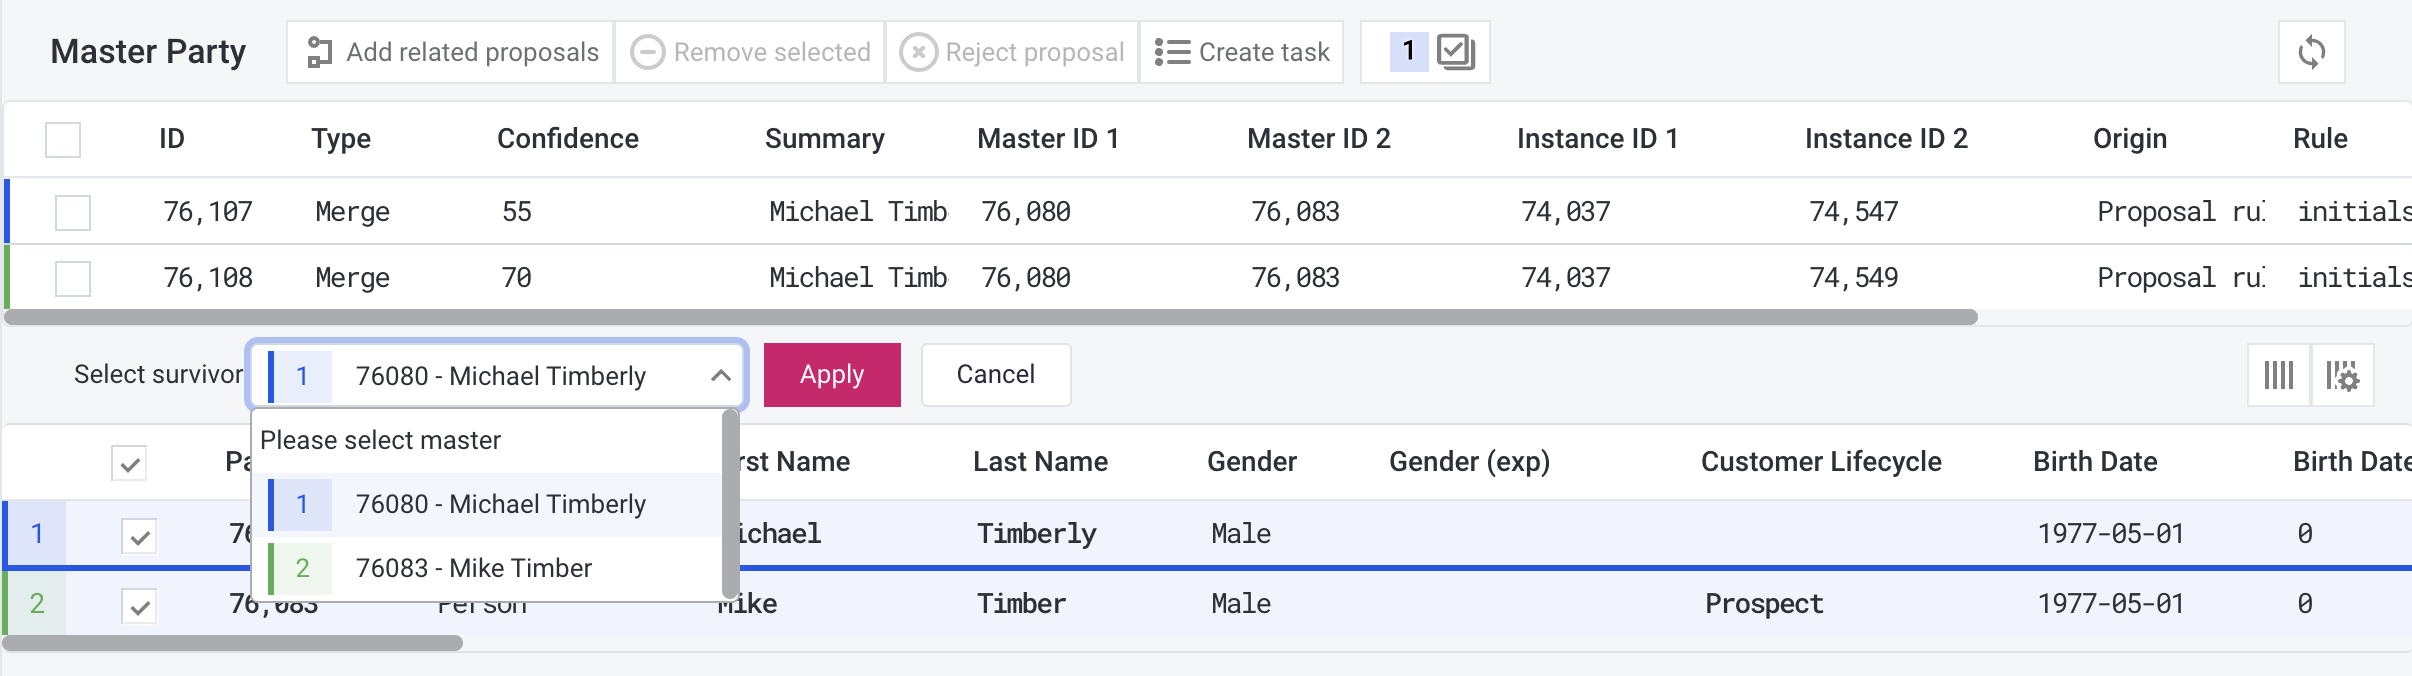The height and width of the screenshot is (676, 2412).
Task: Open column settings with gear icon
Action: 2342,376
